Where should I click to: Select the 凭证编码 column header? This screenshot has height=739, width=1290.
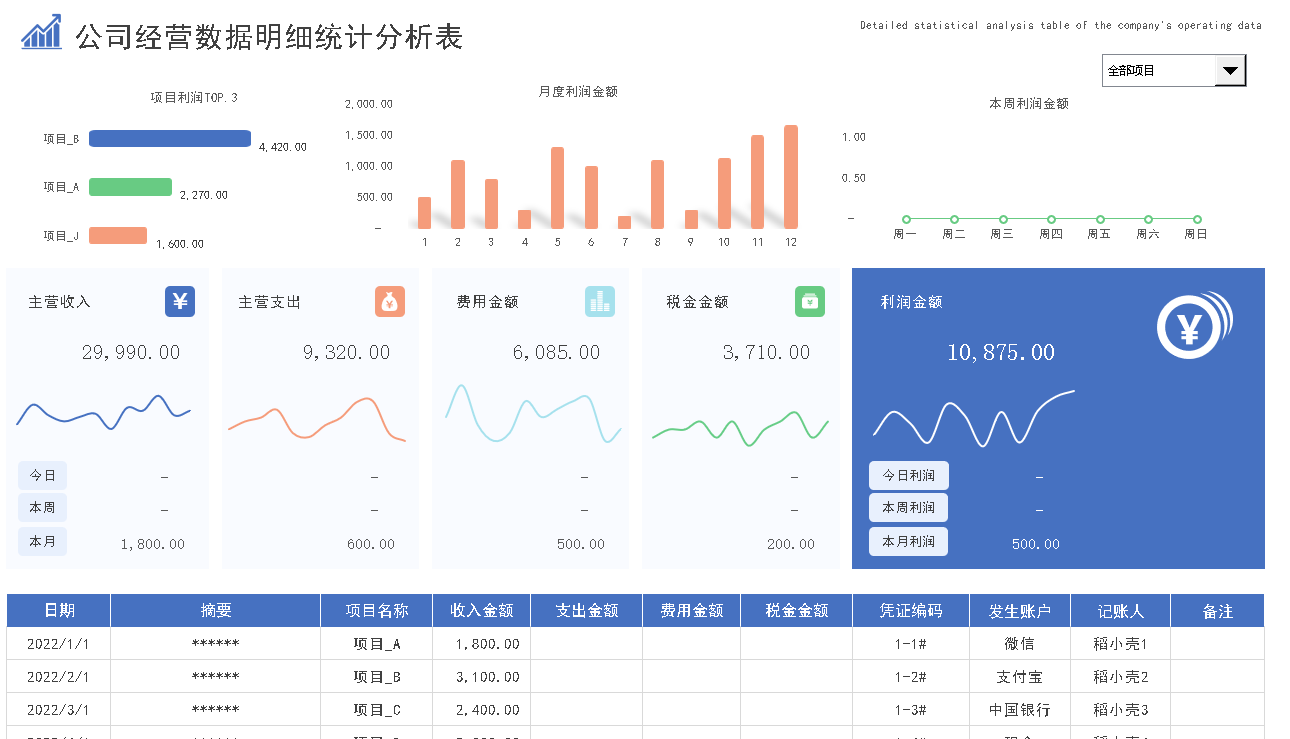point(911,611)
